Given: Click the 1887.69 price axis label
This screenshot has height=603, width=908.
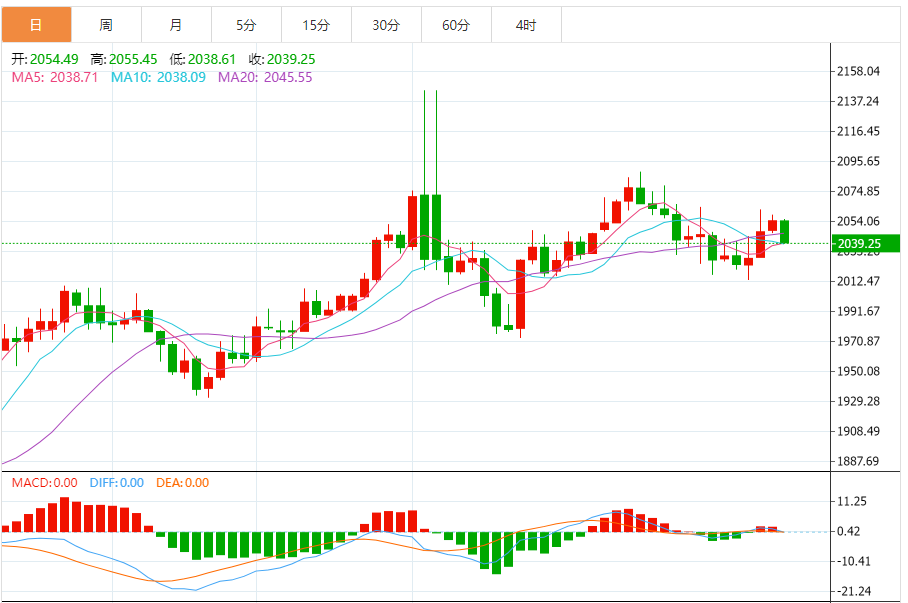Looking at the screenshot, I should 858,461.
